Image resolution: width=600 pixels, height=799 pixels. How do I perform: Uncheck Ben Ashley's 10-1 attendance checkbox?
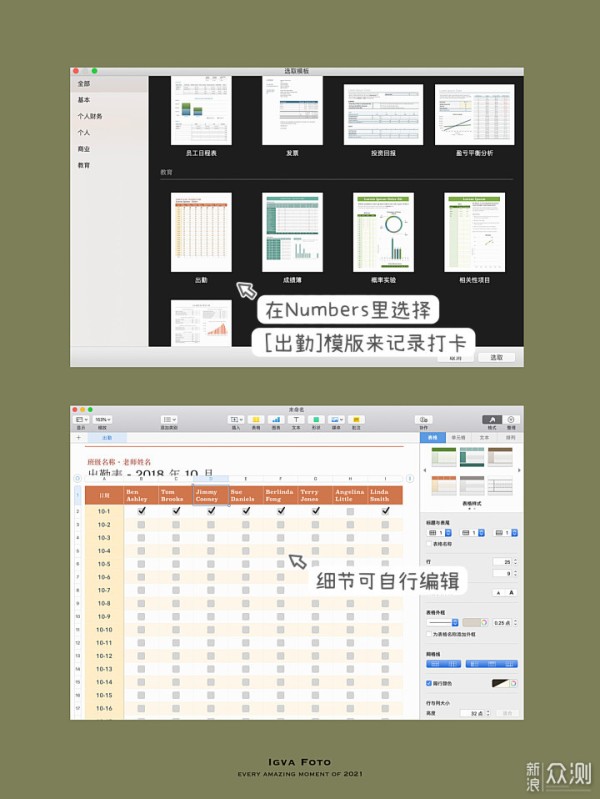click(x=141, y=511)
